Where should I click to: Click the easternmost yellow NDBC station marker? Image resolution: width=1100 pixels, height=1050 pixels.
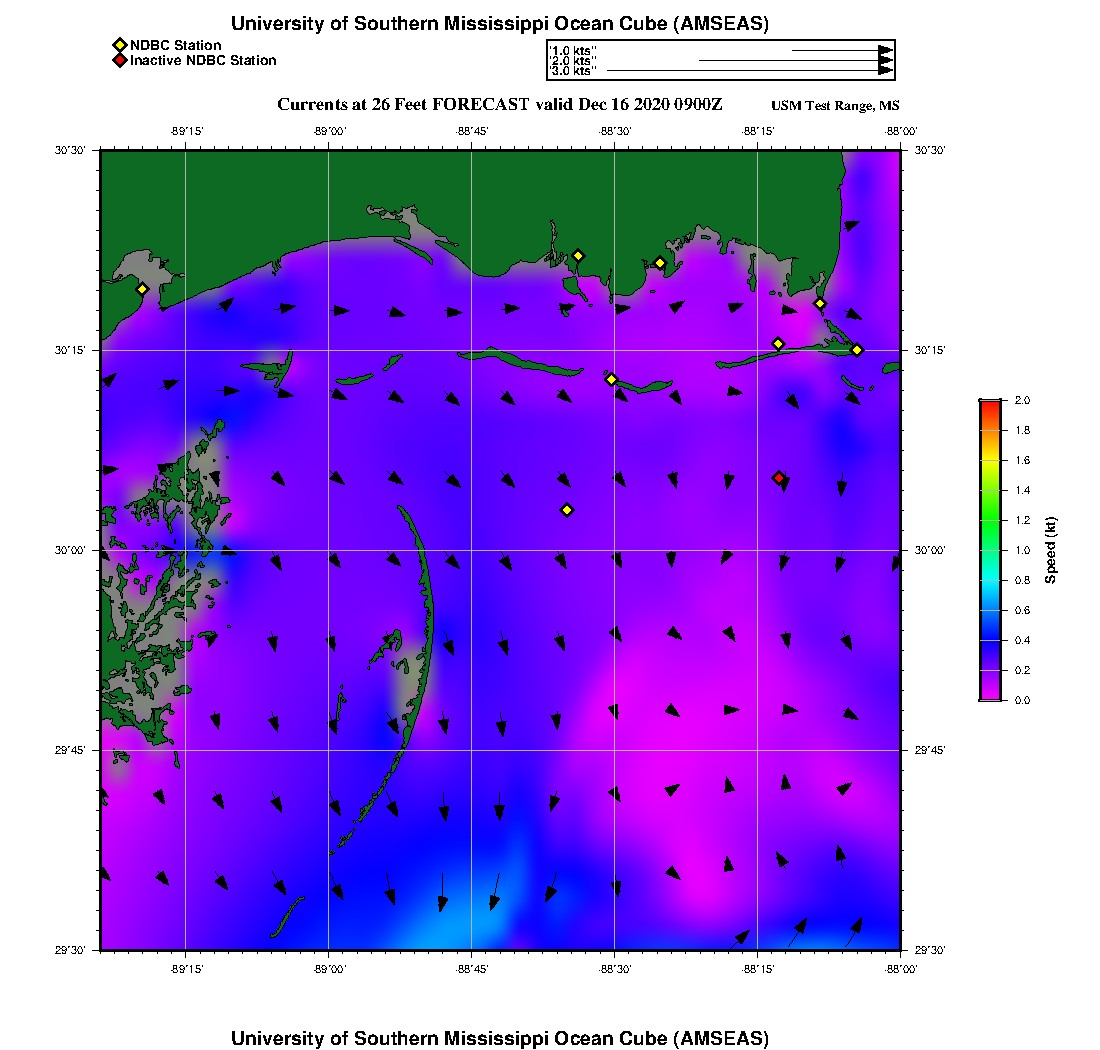(857, 349)
